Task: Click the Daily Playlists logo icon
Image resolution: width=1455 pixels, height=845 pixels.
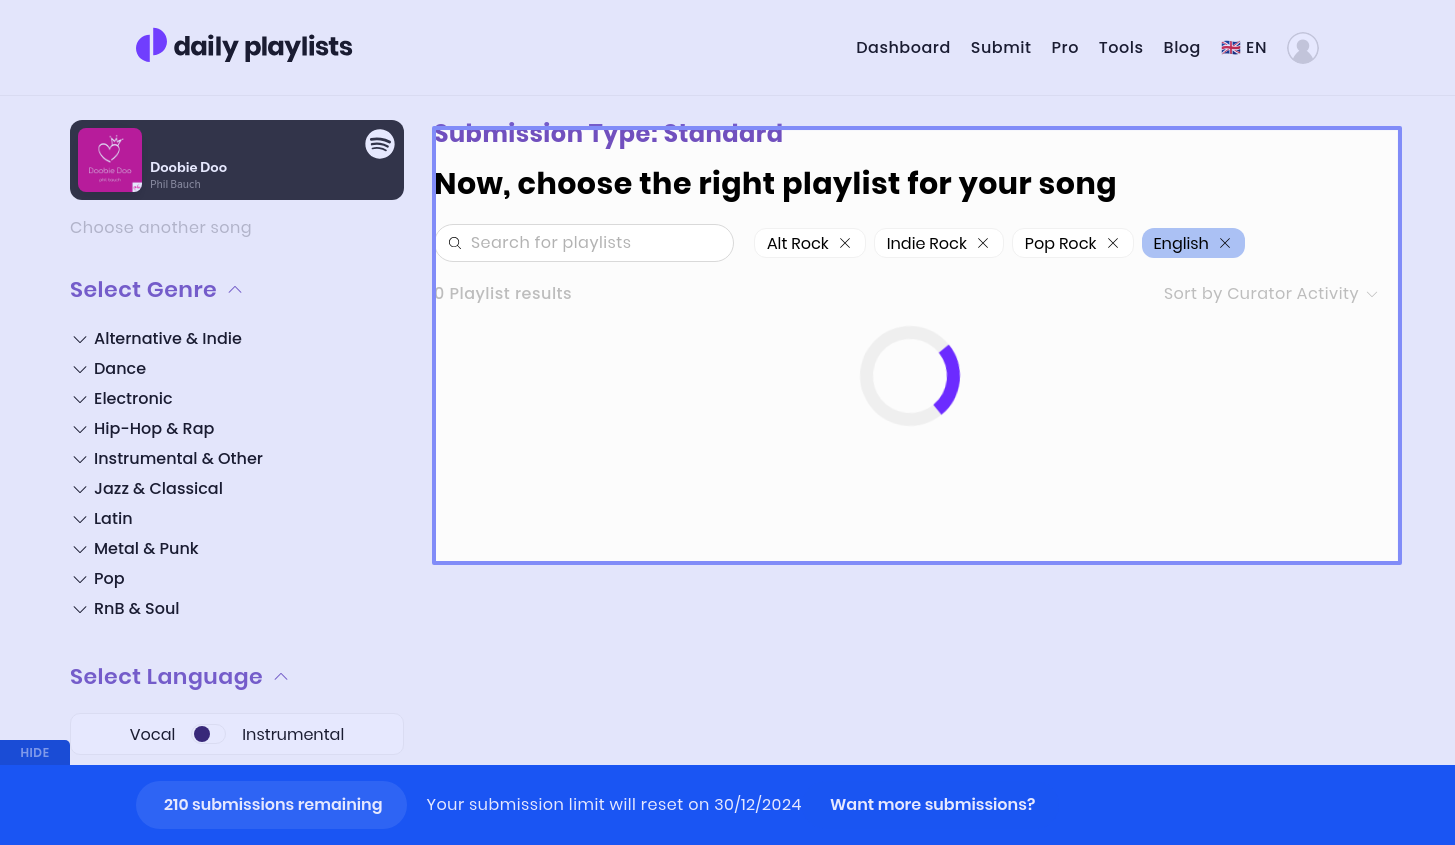Action: 152,46
